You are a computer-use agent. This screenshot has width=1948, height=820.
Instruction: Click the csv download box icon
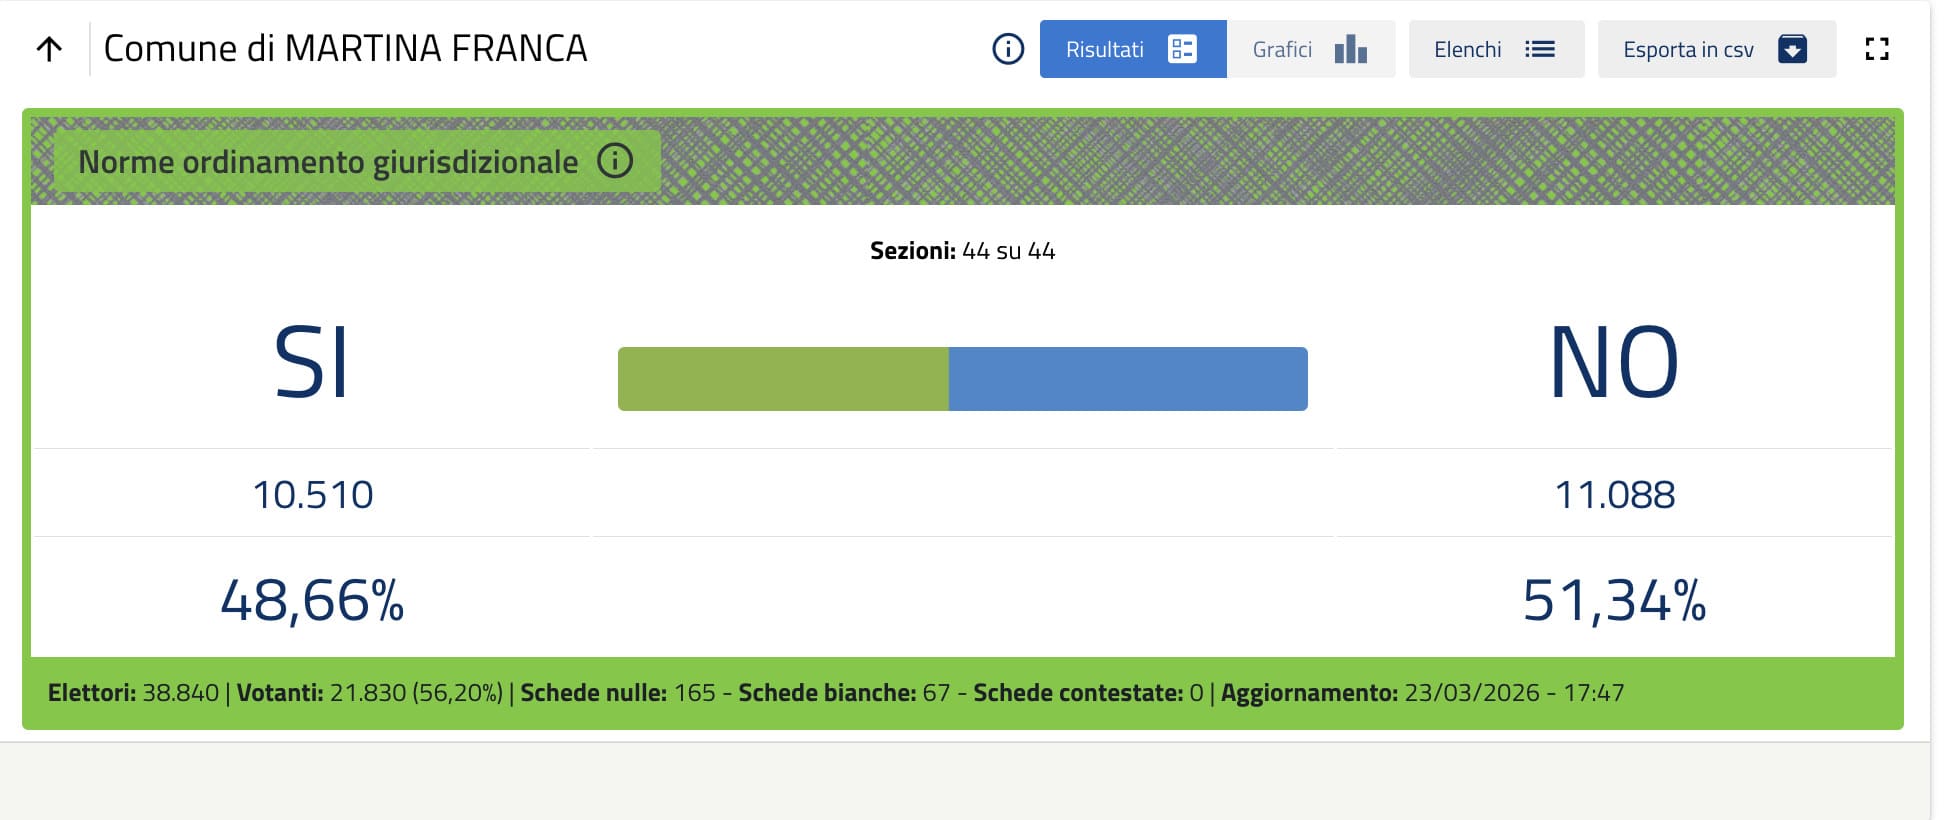point(1792,49)
